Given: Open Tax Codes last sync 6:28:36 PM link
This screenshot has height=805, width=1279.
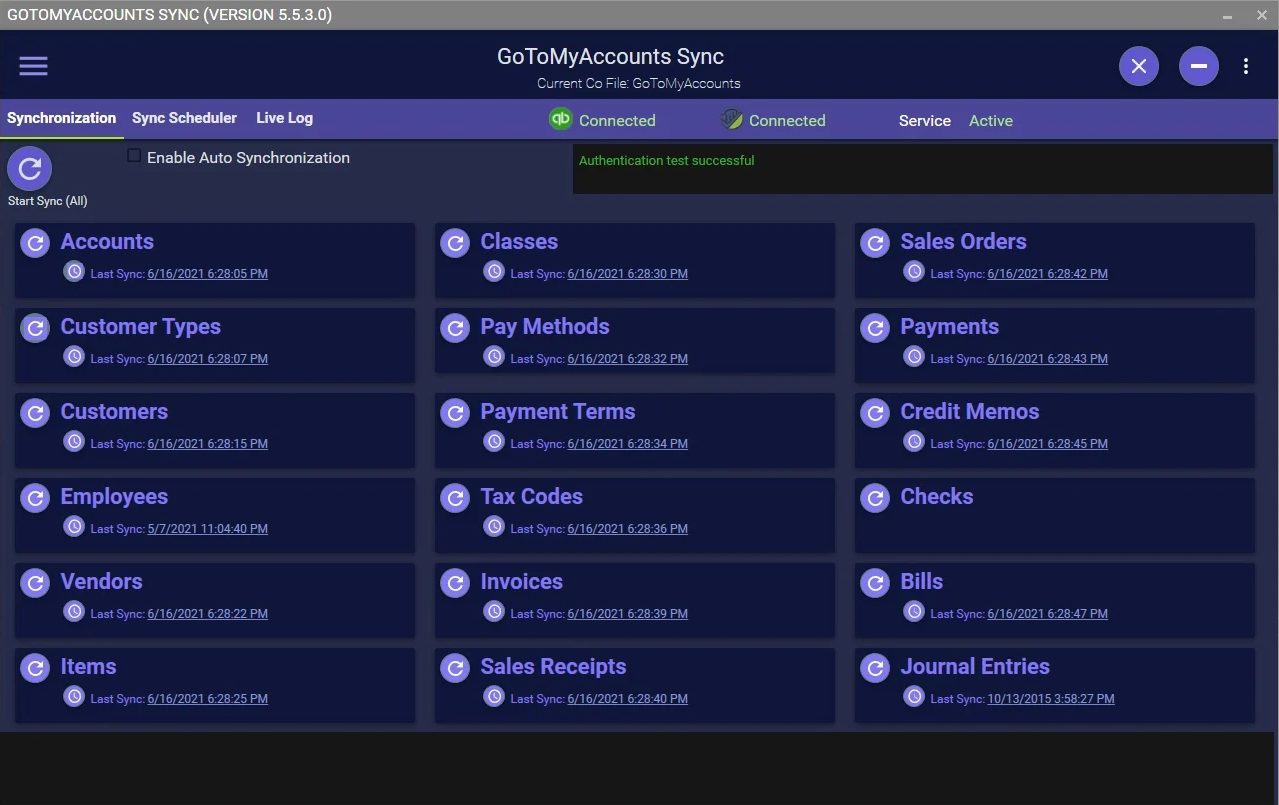Looking at the screenshot, I should click(x=627, y=529).
